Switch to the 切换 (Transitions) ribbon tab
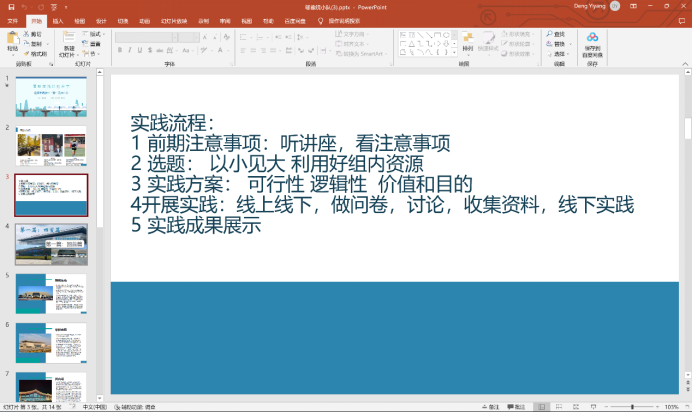The width and height of the screenshot is (693, 413). tap(123, 21)
